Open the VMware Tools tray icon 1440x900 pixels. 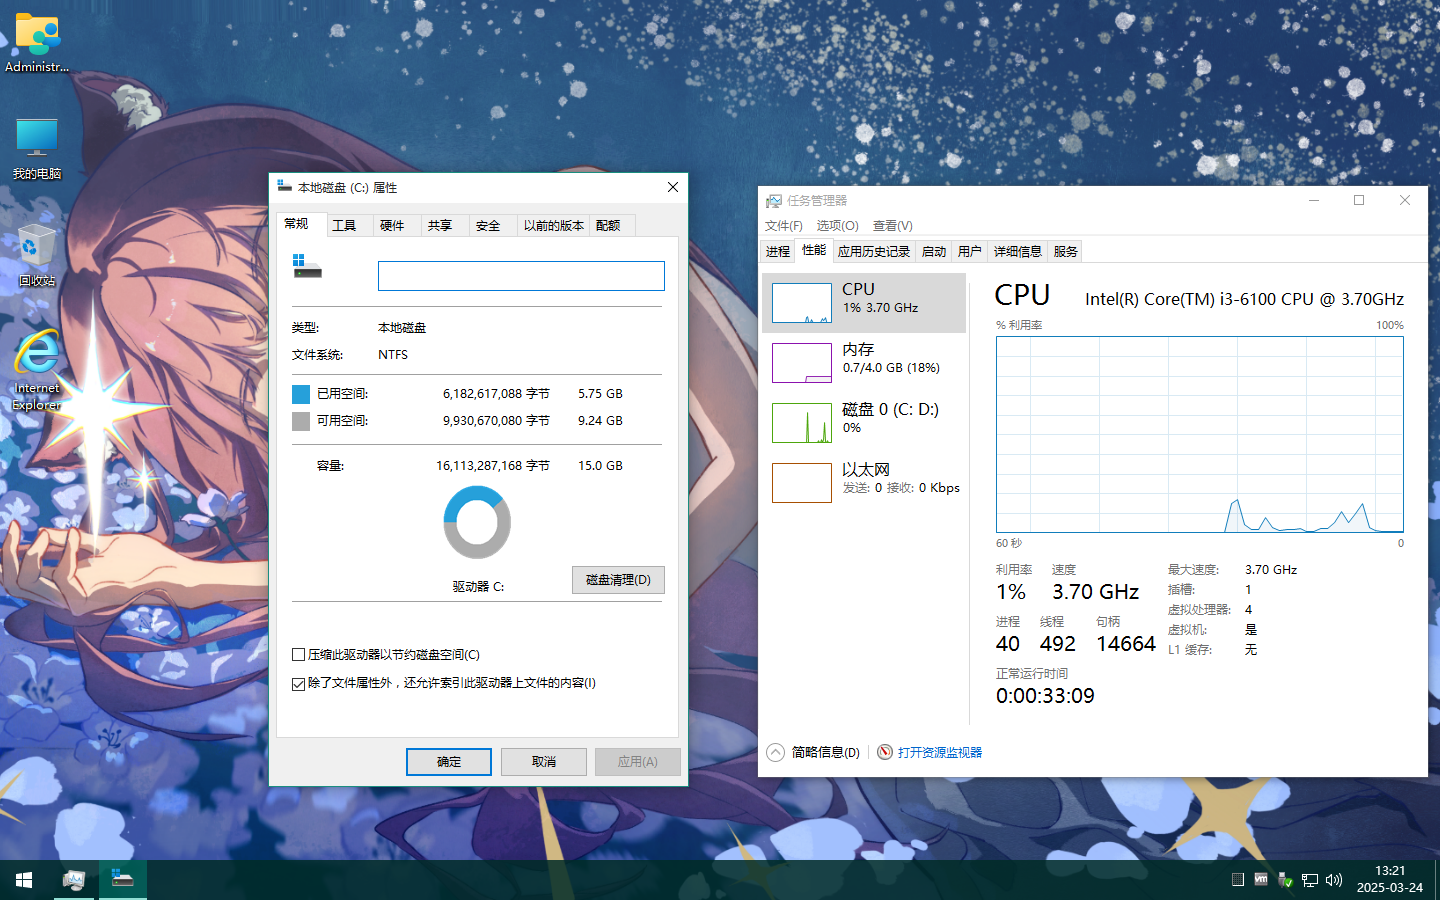tap(1261, 880)
